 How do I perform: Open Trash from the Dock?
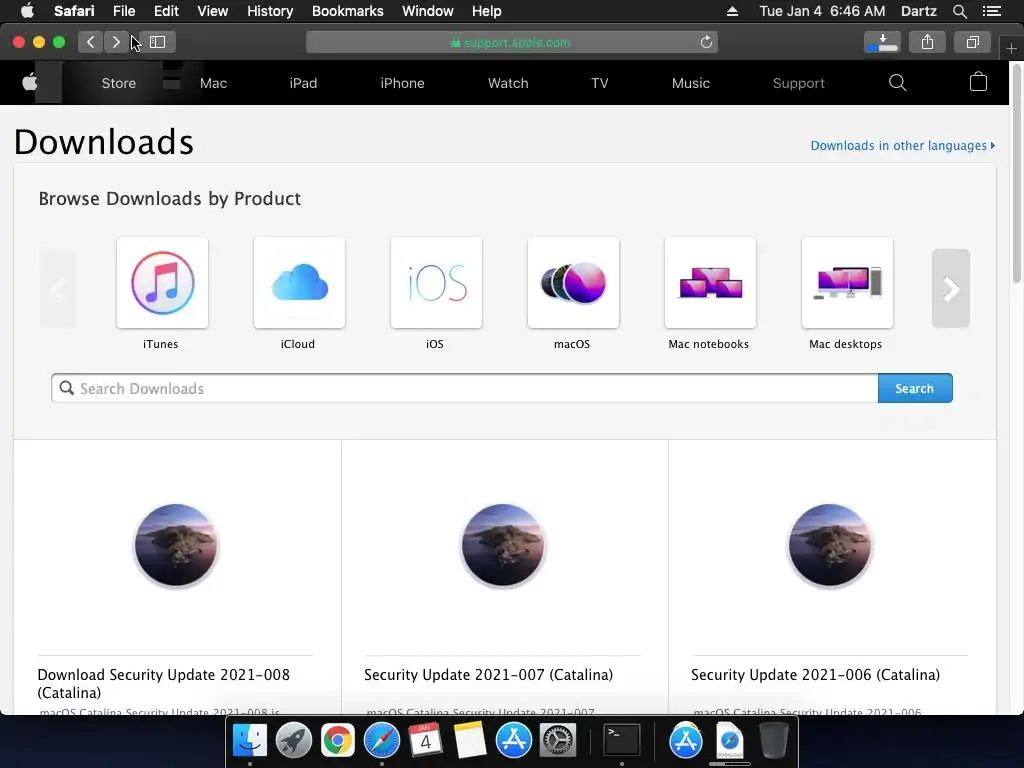[x=773, y=740]
